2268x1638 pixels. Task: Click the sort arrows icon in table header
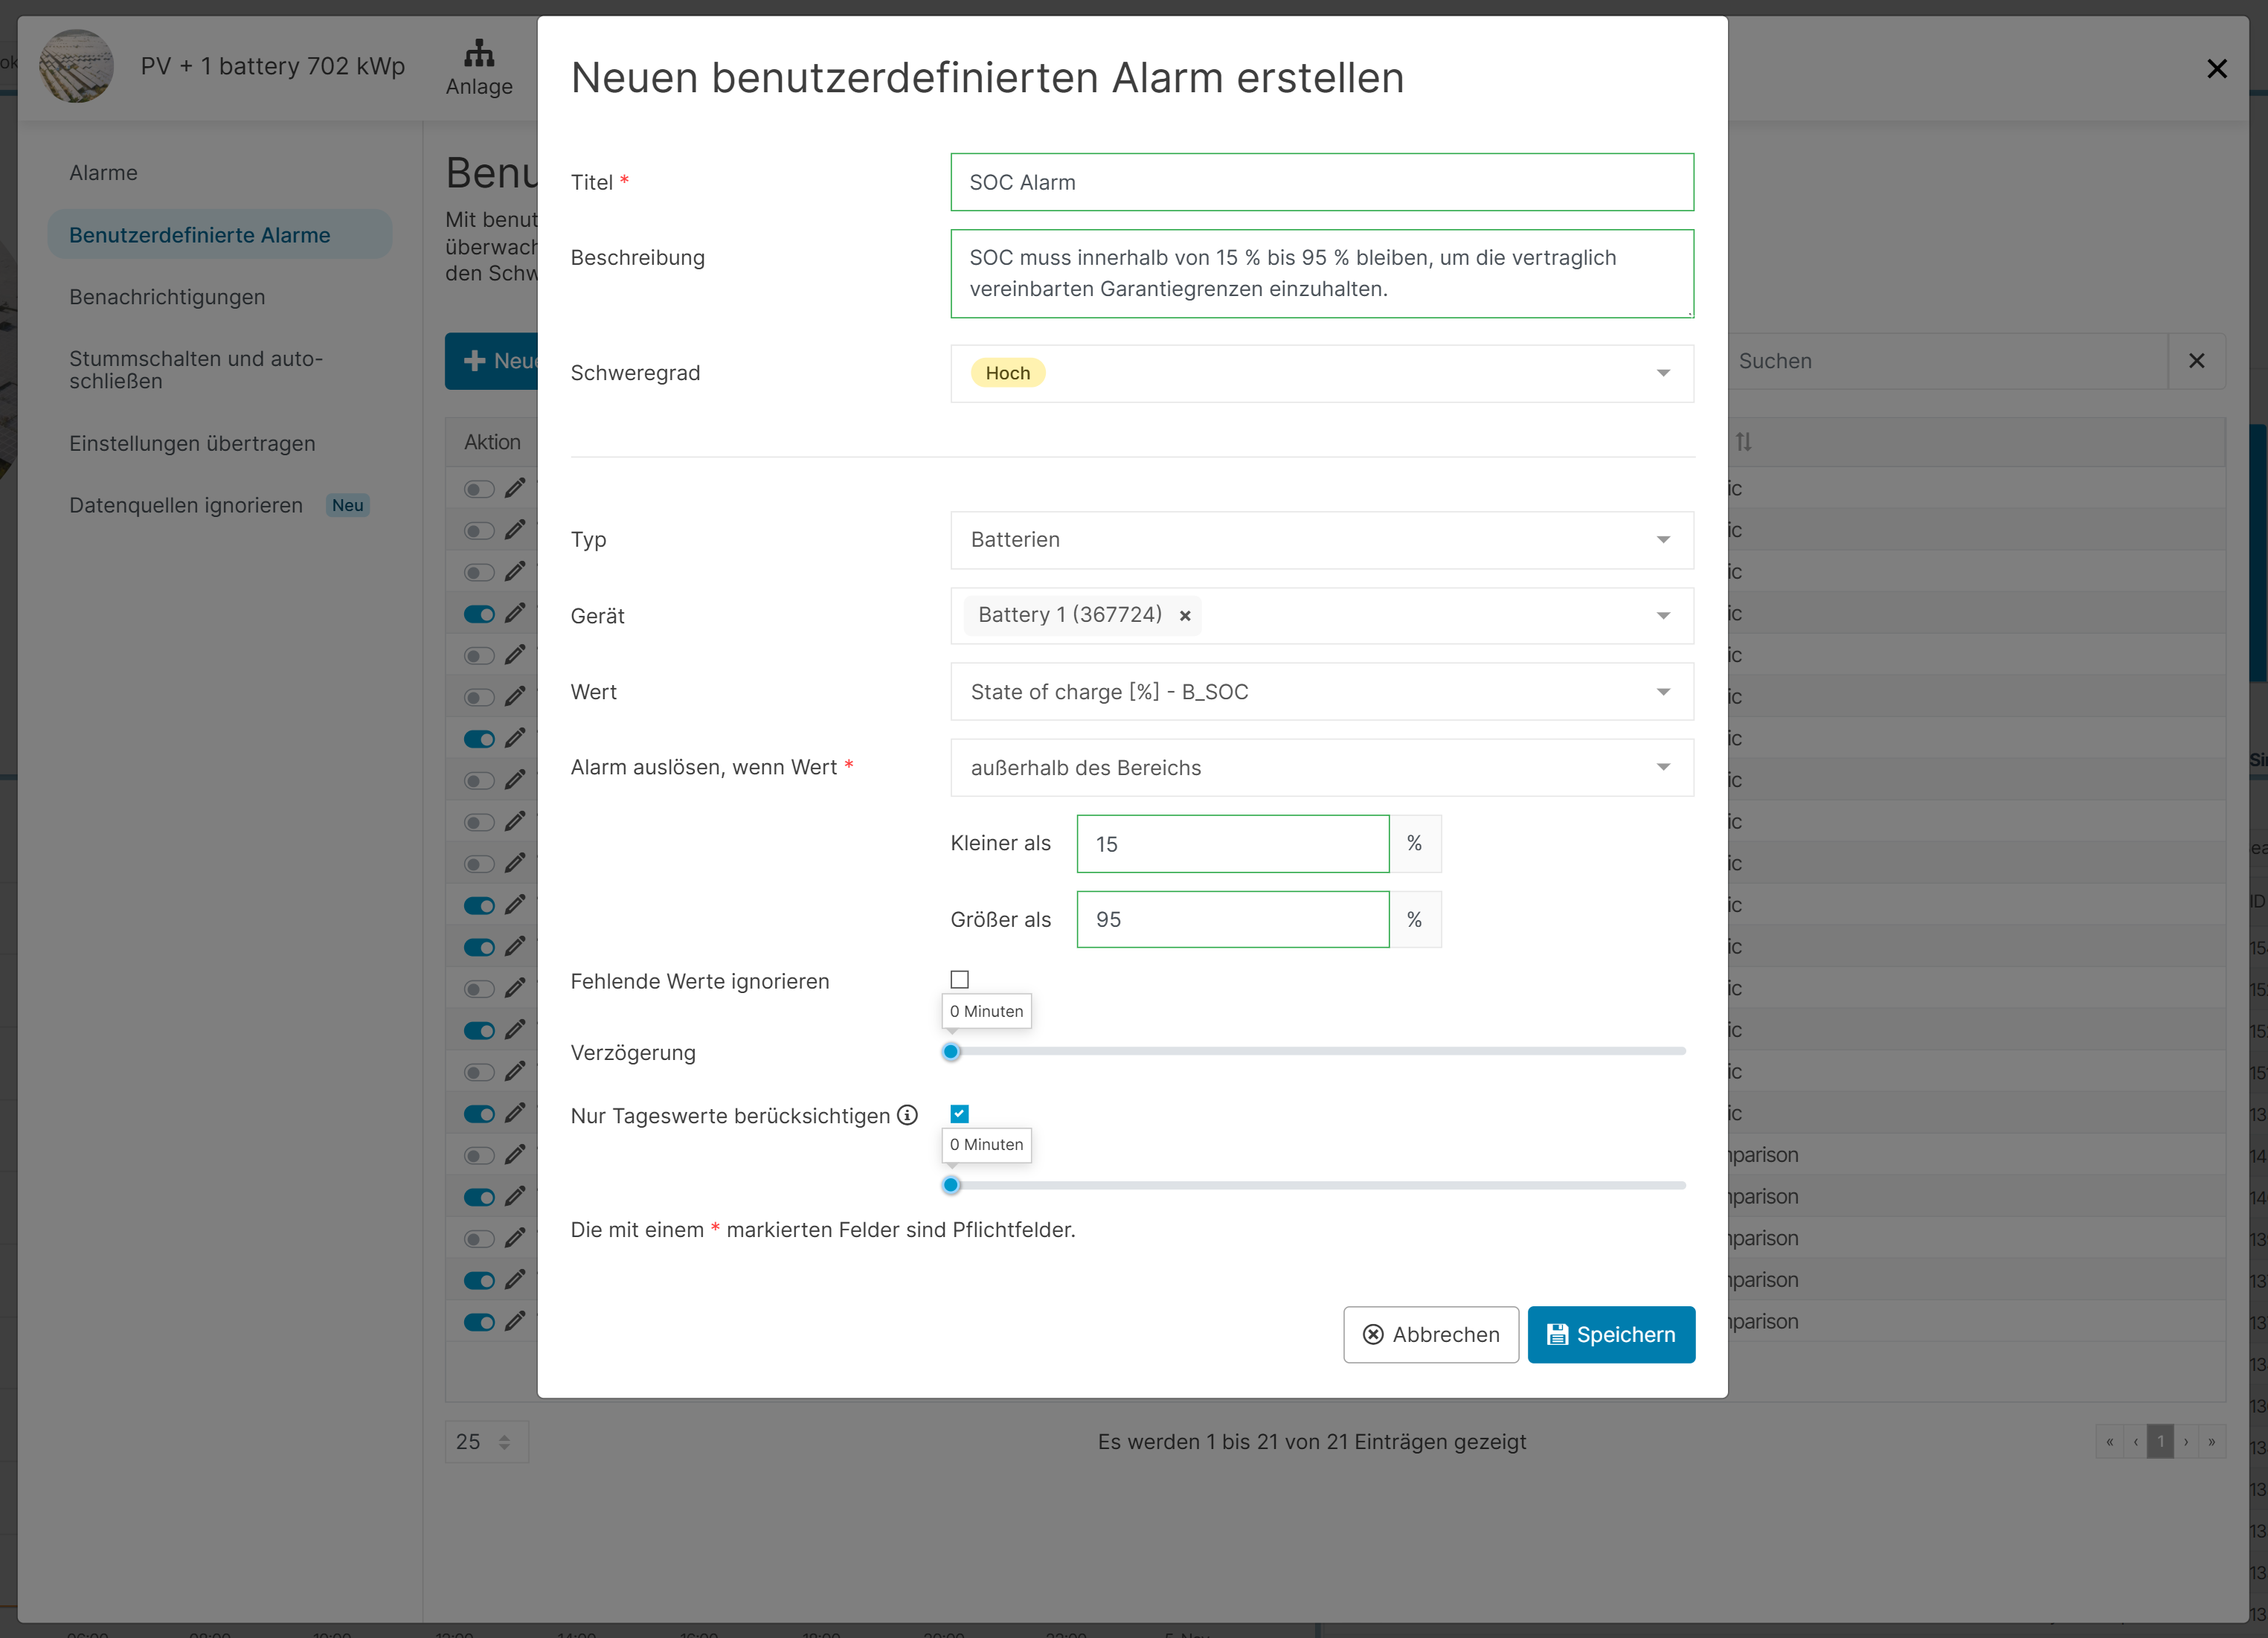click(1743, 442)
